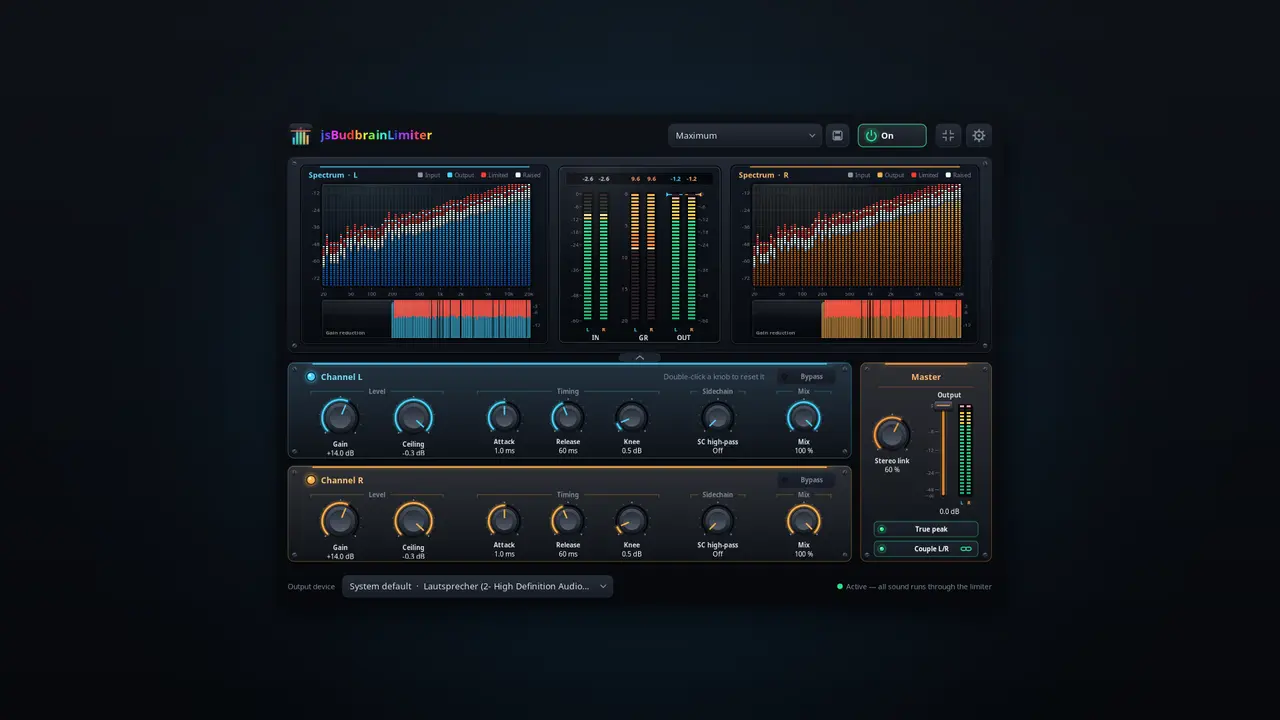Click the Master Output fader handle

[x=943, y=405]
